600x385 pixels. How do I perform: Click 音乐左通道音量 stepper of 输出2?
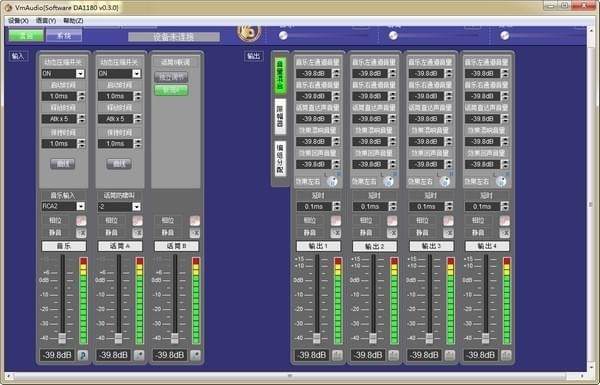pyautogui.click(x=392, y=73)
